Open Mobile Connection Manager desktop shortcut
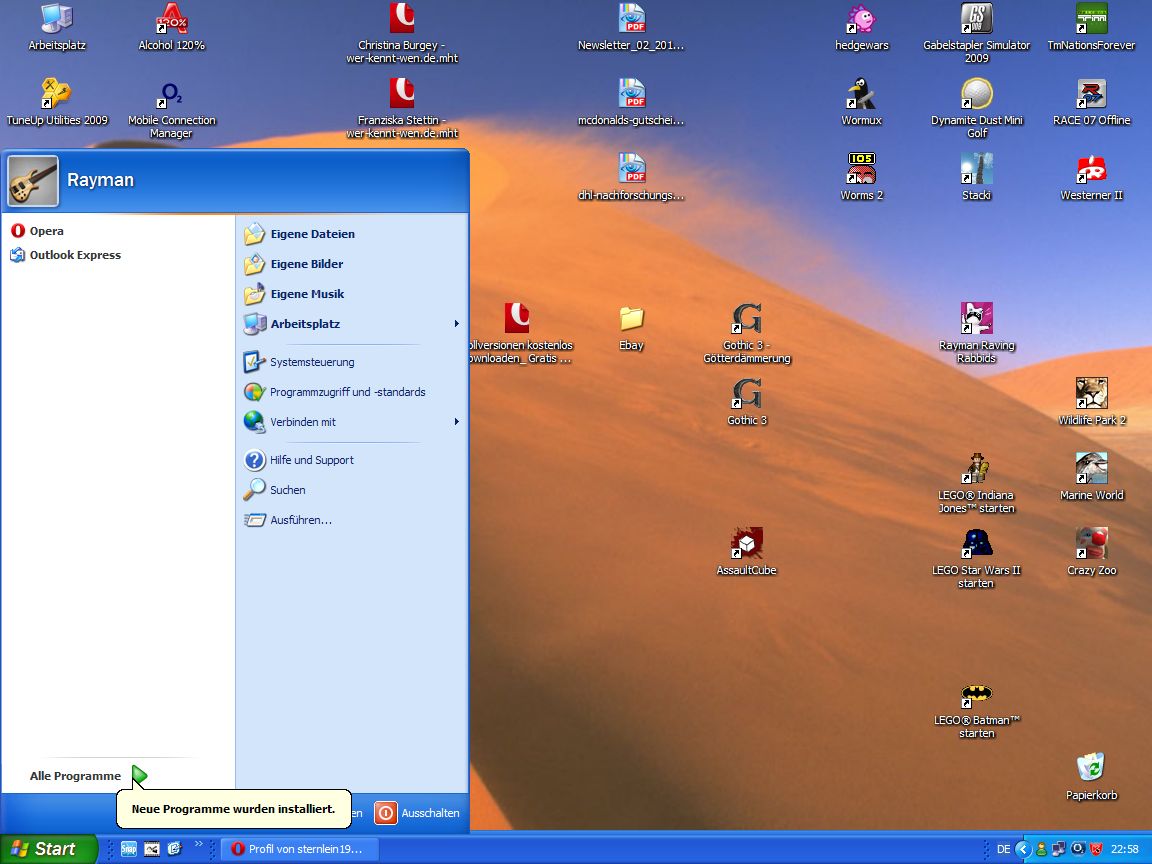The width and height of the screenshot is (1152, 864). 171,109
